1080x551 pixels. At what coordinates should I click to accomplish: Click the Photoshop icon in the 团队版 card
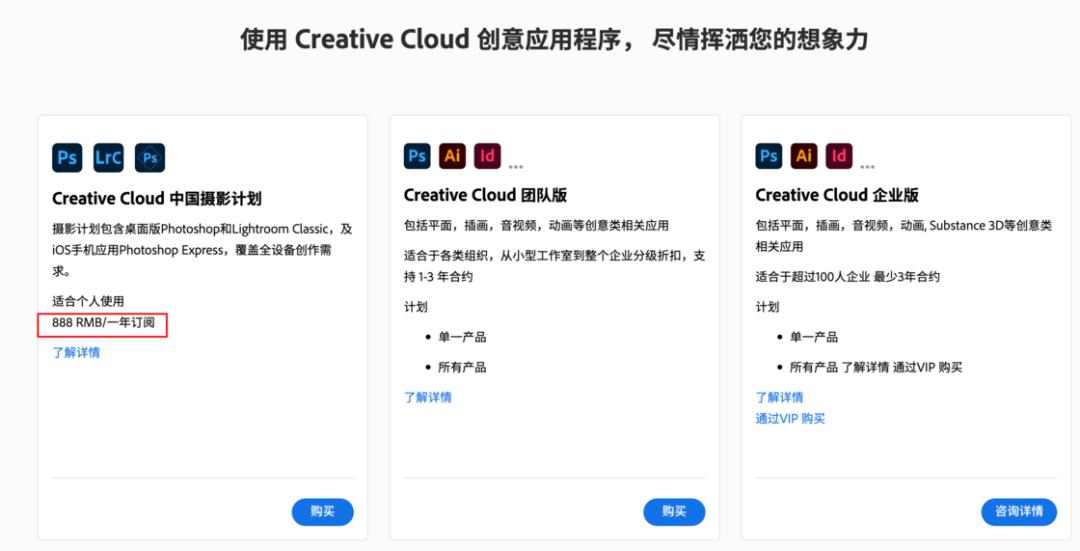(x=417, y=156)
